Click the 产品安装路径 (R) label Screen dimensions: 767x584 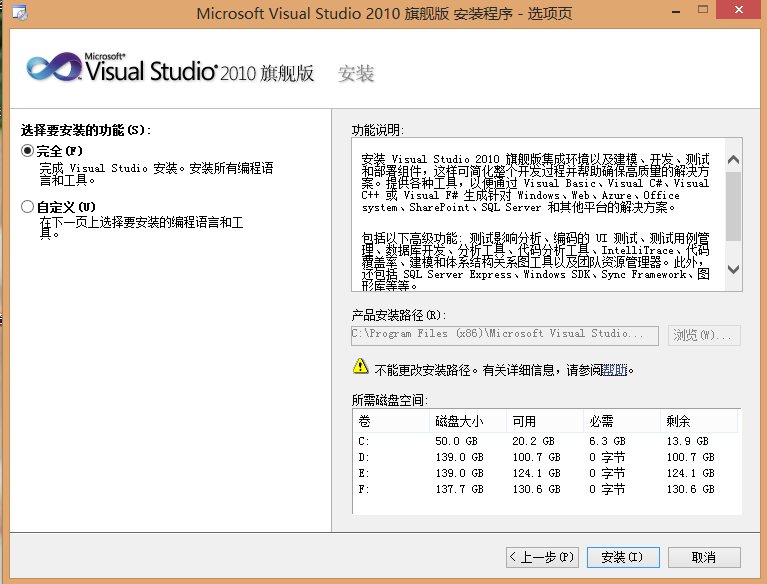[399, 315]
